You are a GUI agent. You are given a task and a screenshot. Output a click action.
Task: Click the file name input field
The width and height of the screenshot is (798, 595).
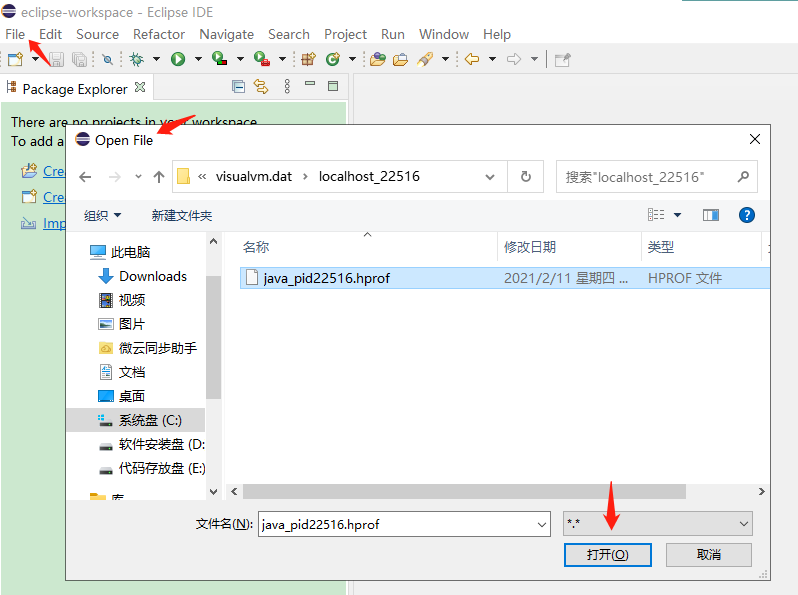(x=397, y=524)
